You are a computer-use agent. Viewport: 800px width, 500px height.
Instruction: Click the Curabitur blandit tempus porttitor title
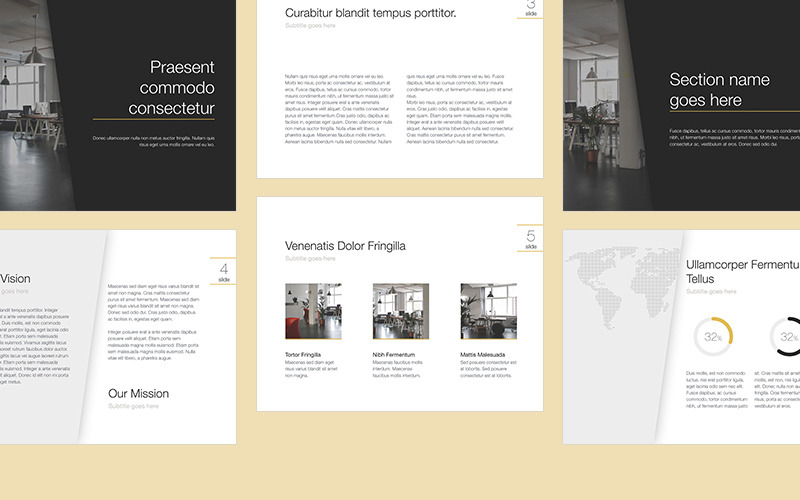point(370,13)
